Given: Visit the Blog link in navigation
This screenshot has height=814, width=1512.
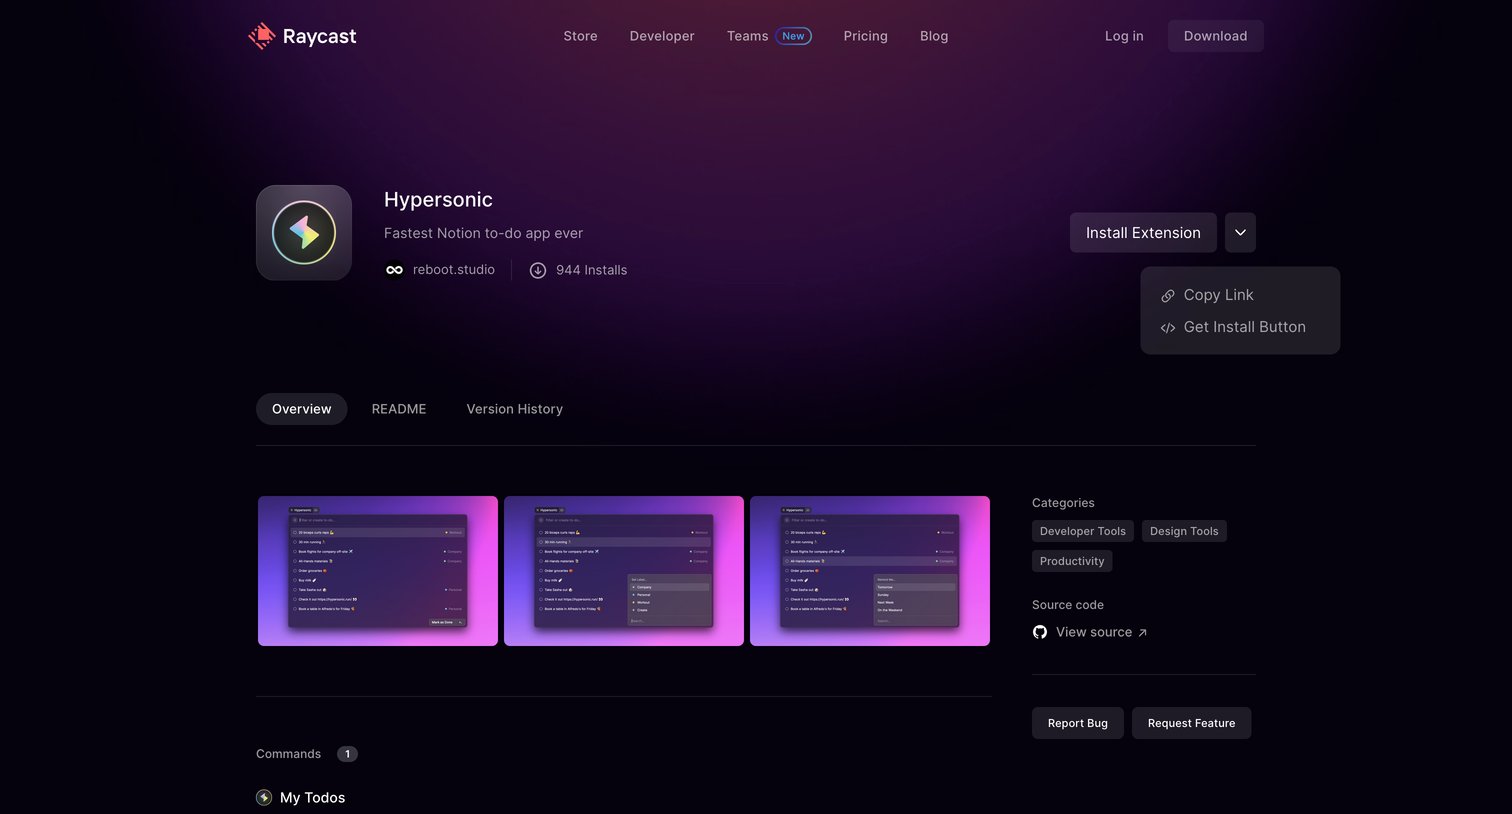Looking at the screenshot, I should point(934,36).
